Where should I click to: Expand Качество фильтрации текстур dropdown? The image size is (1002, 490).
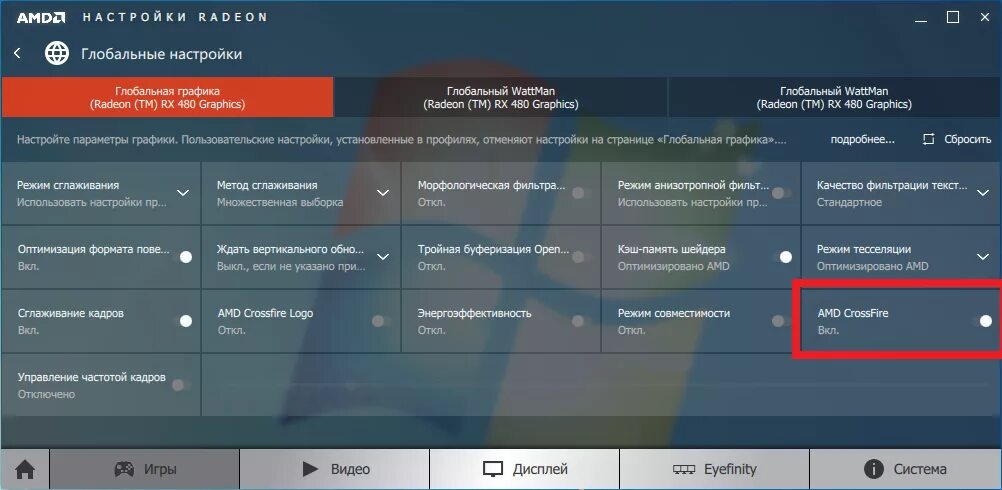pyautogui.click(x=983, y=192)
